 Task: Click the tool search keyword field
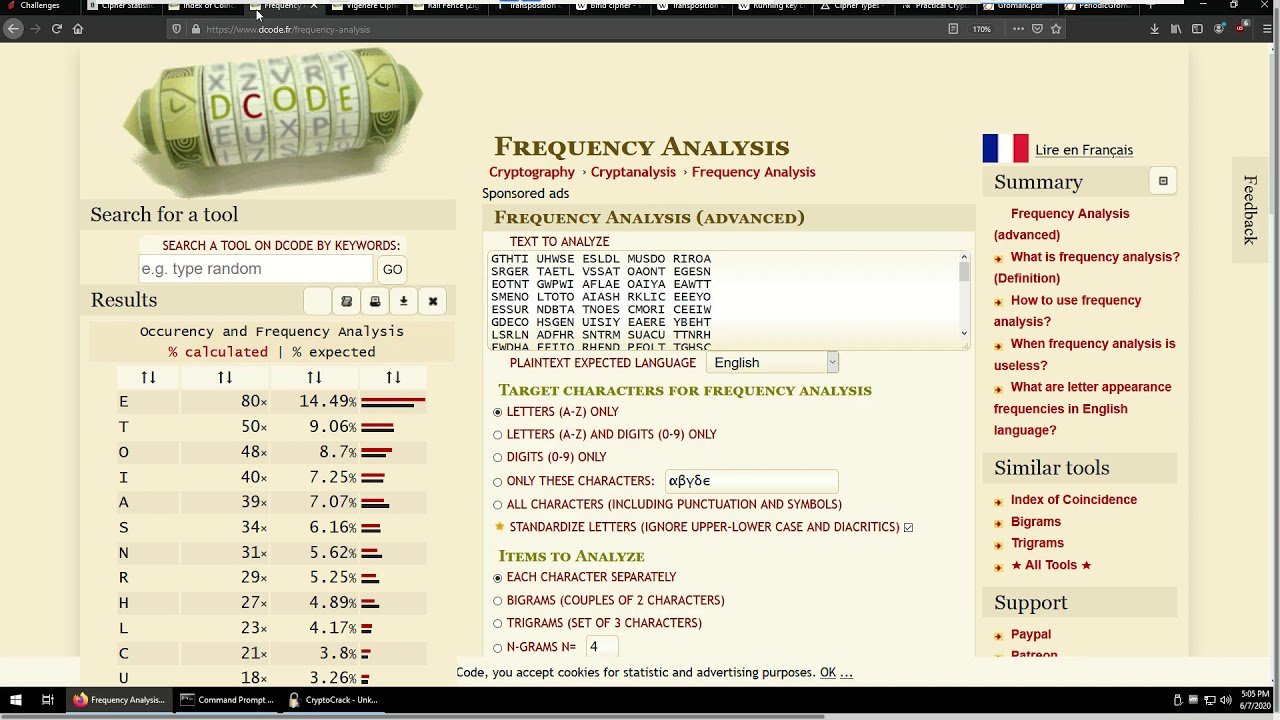(256, 269)
